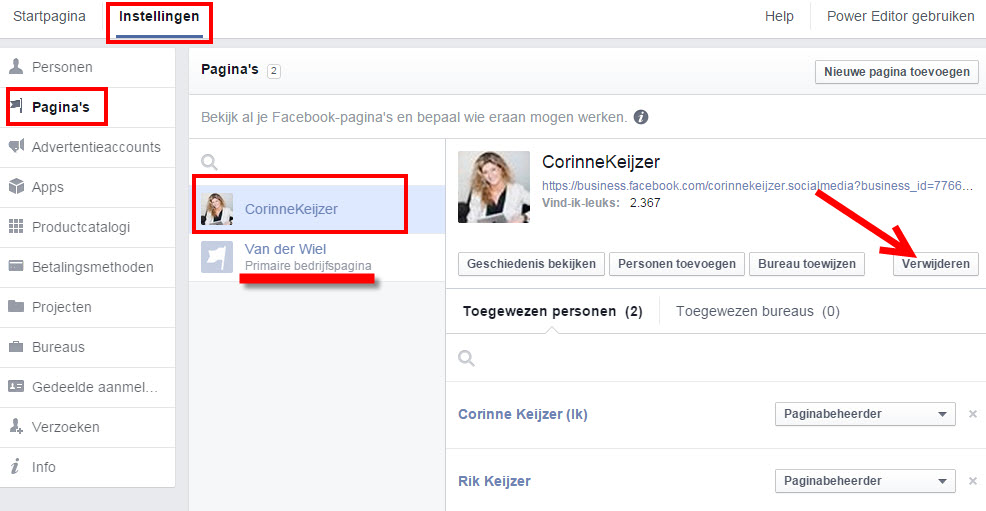Remove Rik Keijzer with the x button
986x511 pixels.
coord(972,481)
